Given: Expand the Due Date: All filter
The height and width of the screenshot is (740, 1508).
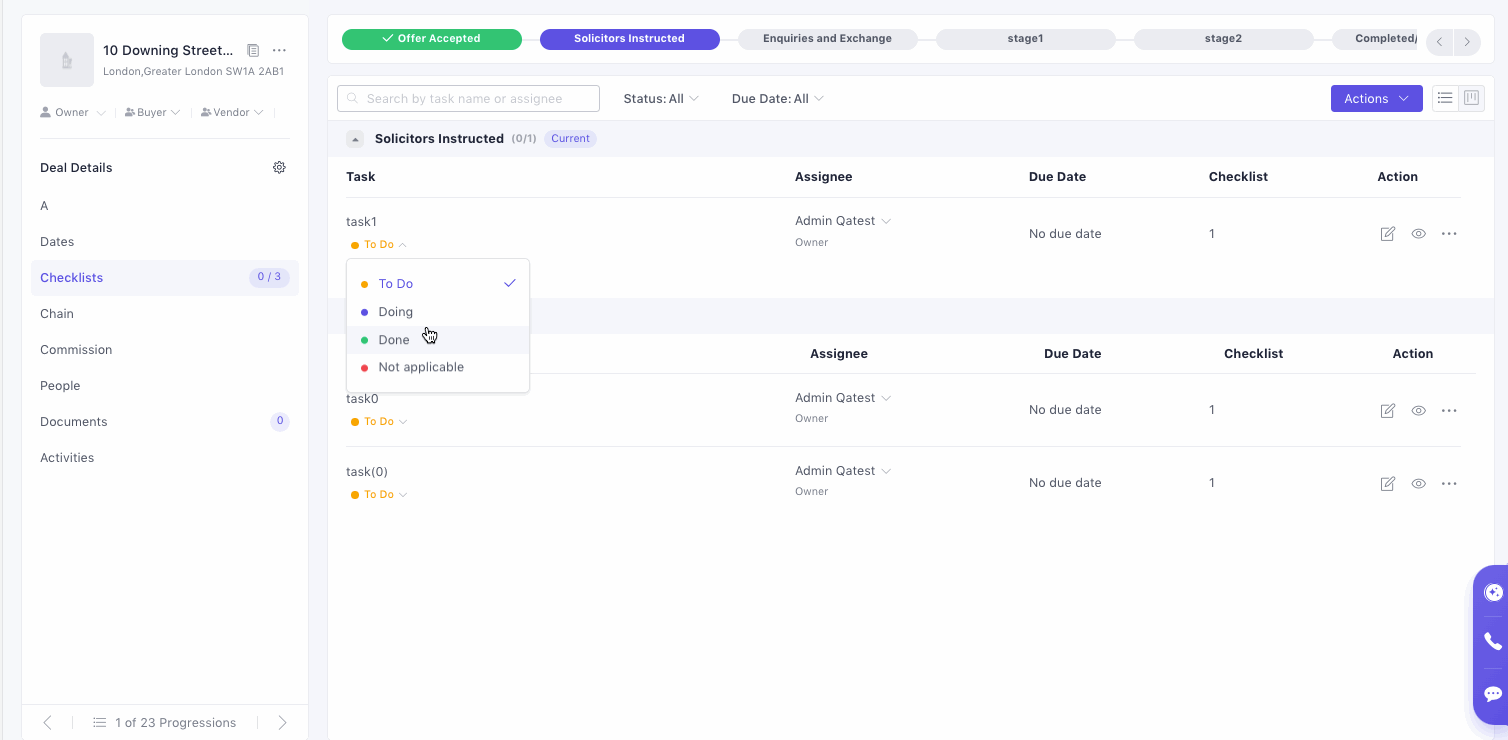Looking at the screenshot, I should [x=777, y=99].
